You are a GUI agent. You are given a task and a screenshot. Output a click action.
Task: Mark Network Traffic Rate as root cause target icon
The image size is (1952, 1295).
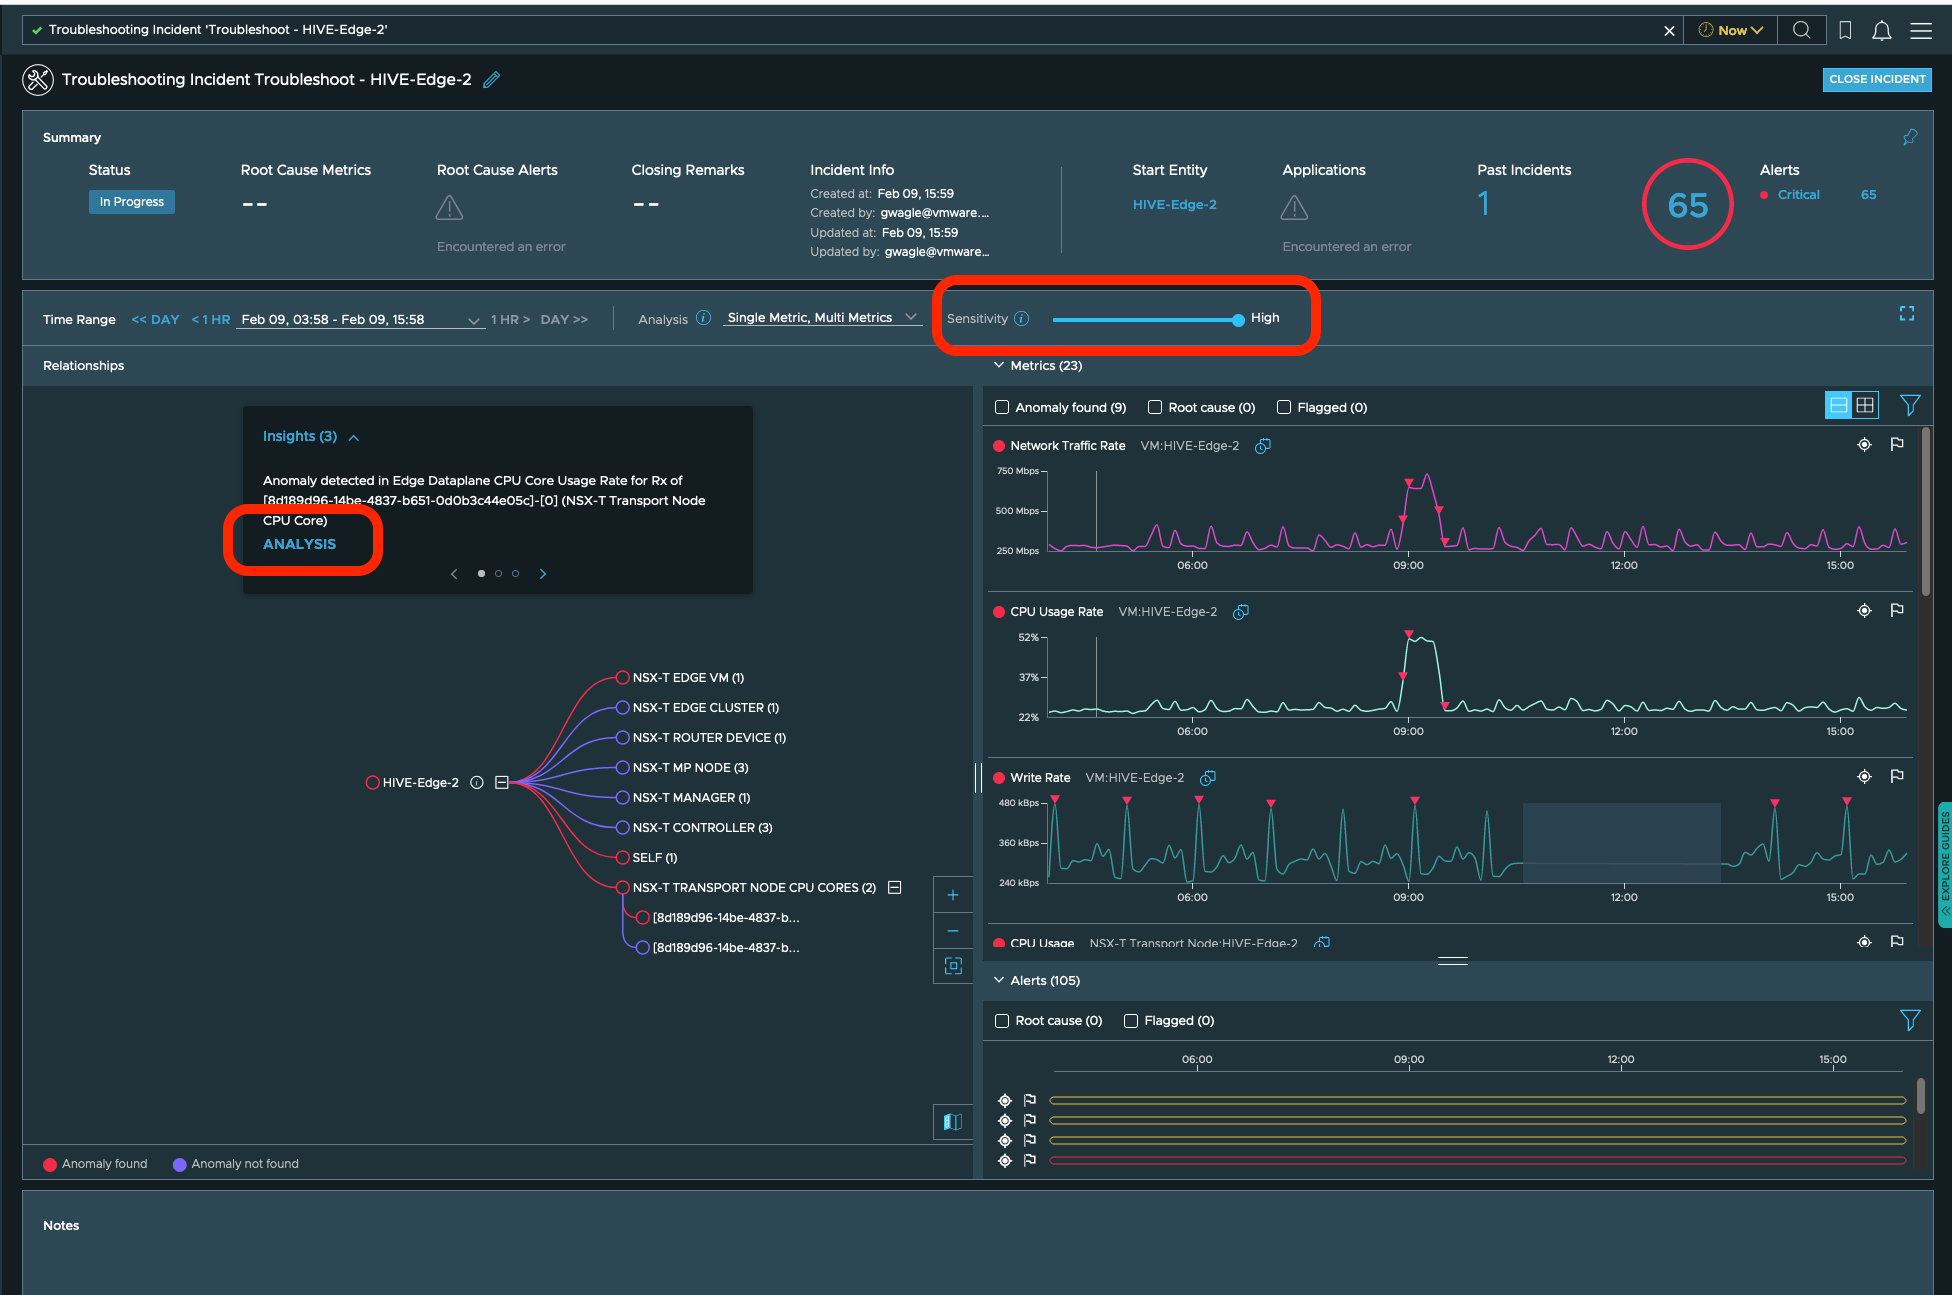1864,445
